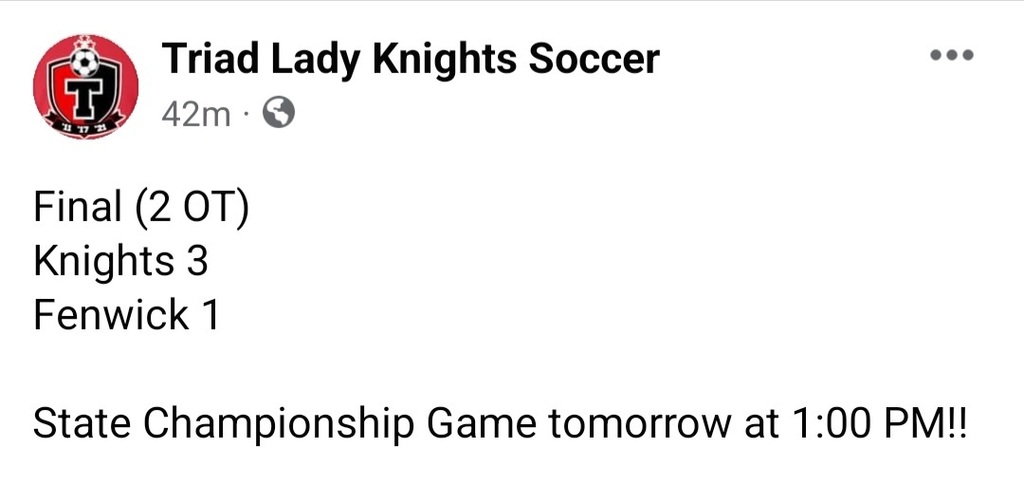Click the Knights 3 score line

tap(121, 262)
